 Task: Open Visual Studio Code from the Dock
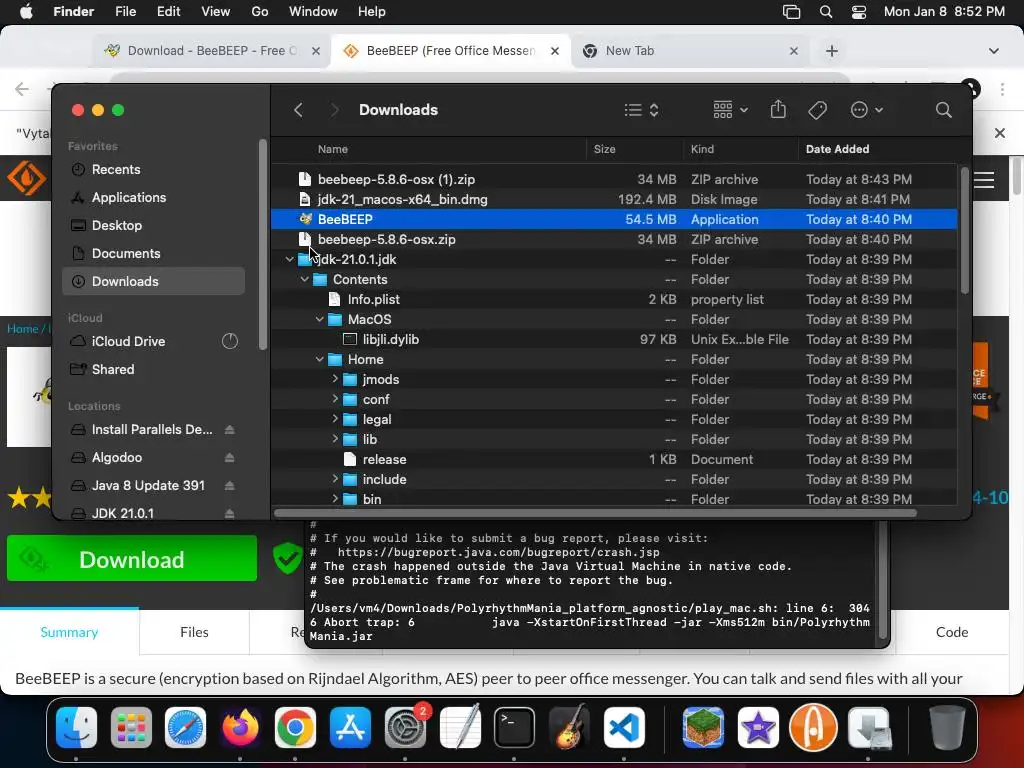623,728
